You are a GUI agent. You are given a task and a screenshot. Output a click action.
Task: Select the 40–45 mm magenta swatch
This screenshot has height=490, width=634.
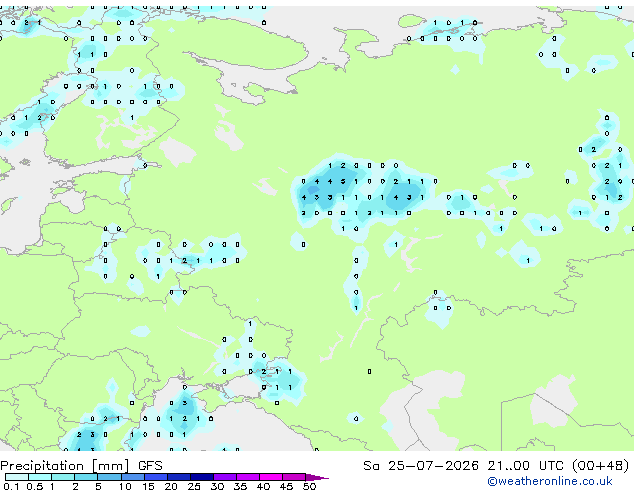(271, 477)
